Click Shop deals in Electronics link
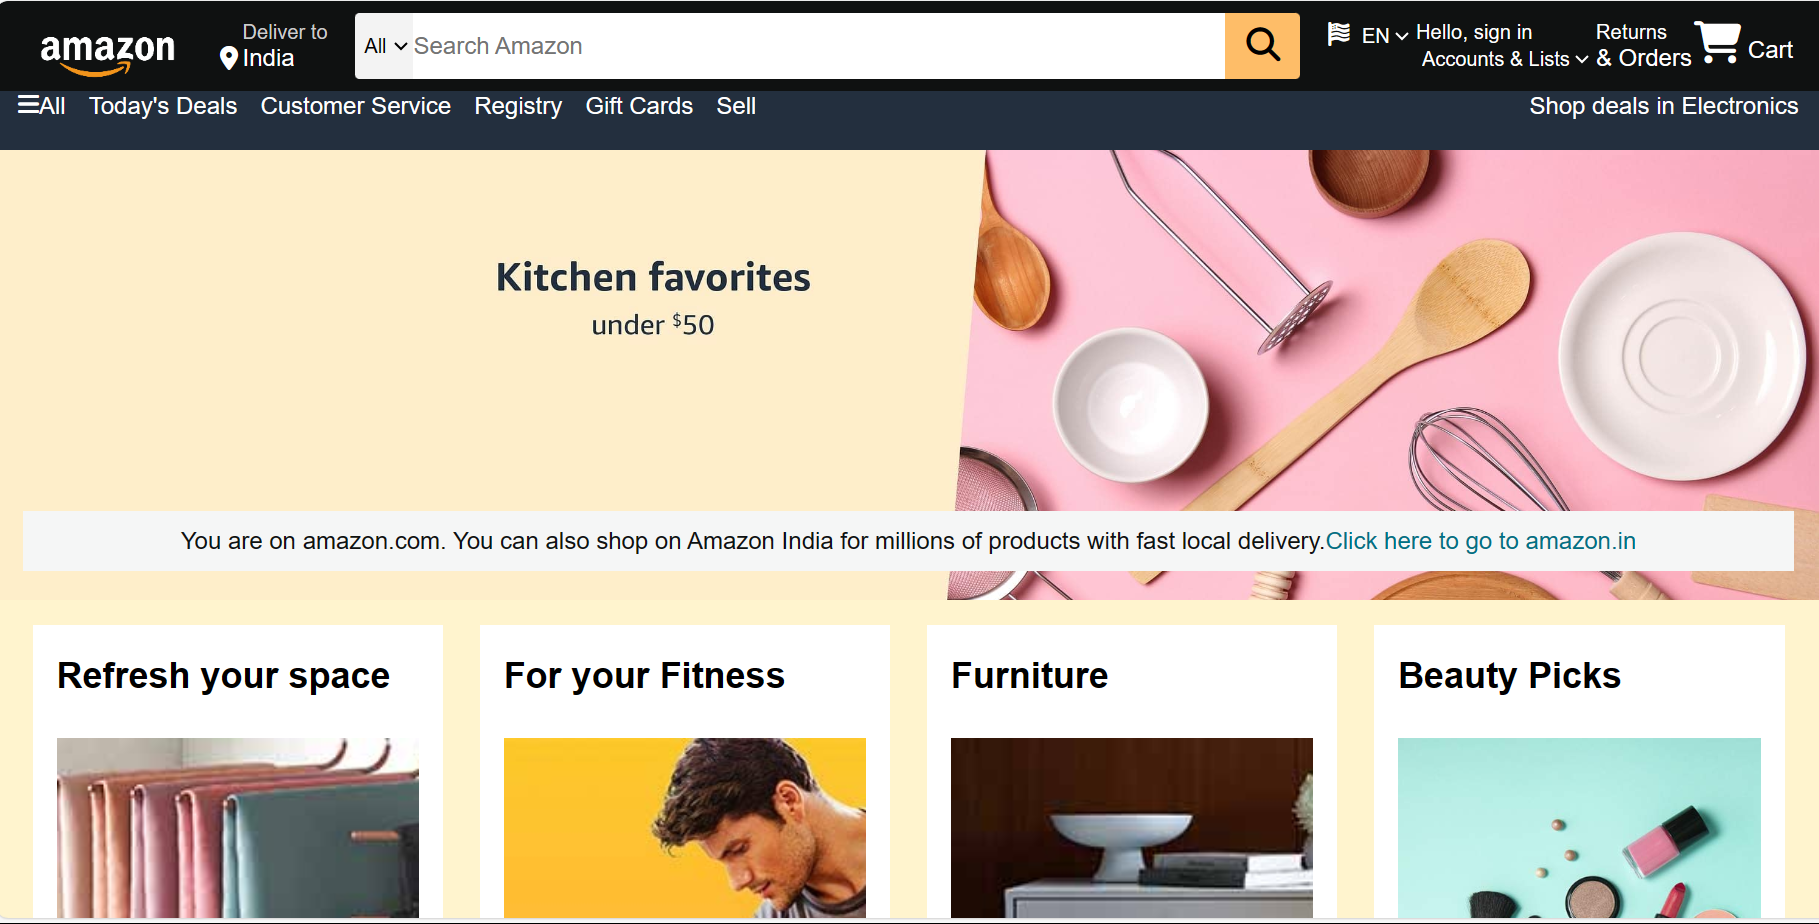 click(1664, 106)
